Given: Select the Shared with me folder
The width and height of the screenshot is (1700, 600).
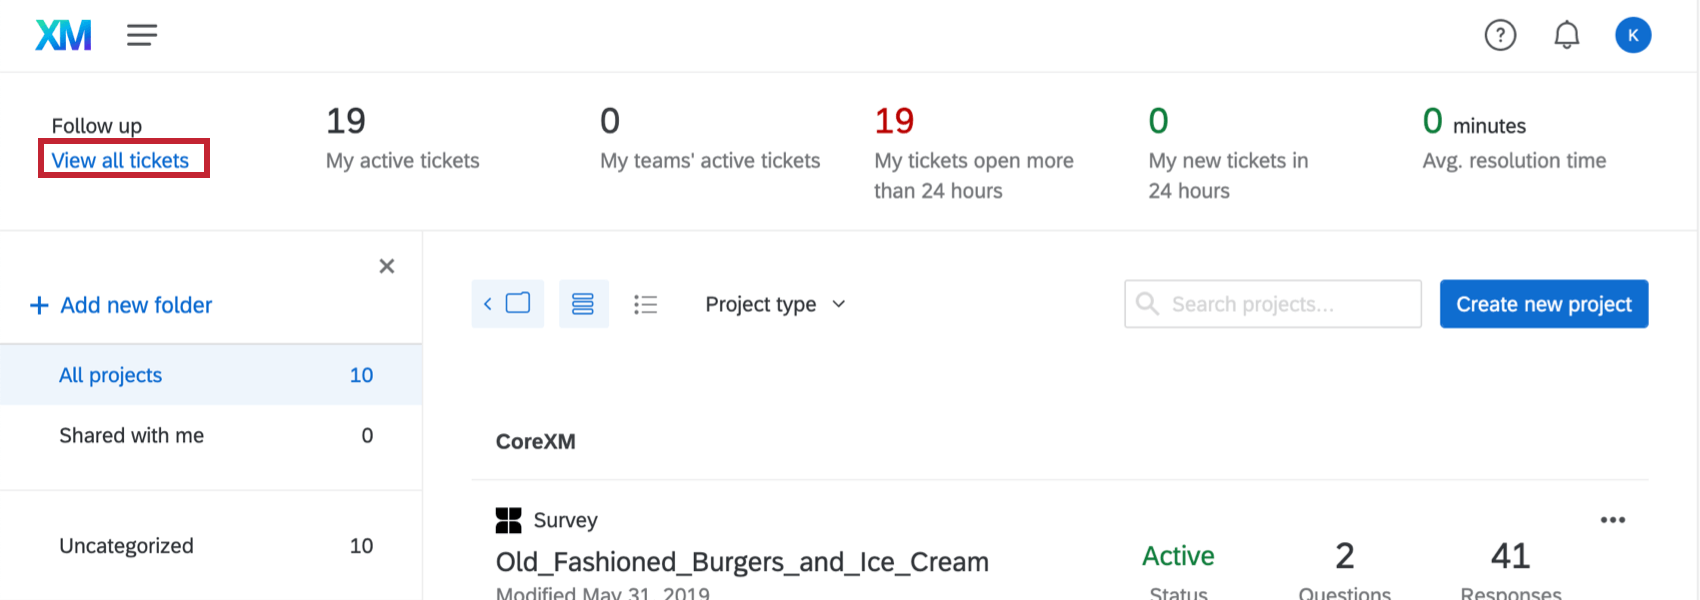Looking at the screenshot, I should [x=211, y=435].
